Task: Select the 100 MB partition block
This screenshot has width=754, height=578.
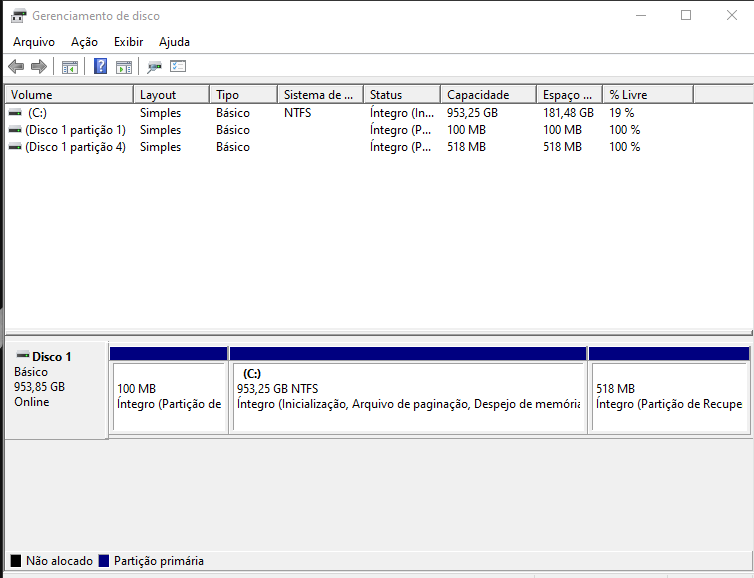Action: [x=169, y=390]
